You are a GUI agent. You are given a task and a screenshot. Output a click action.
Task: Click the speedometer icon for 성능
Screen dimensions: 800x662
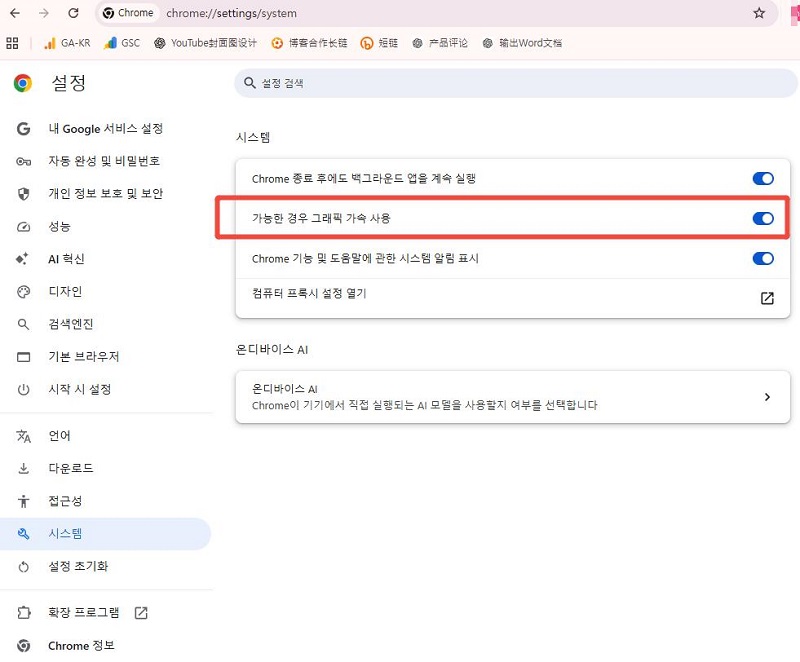click(x=23, y=227)
